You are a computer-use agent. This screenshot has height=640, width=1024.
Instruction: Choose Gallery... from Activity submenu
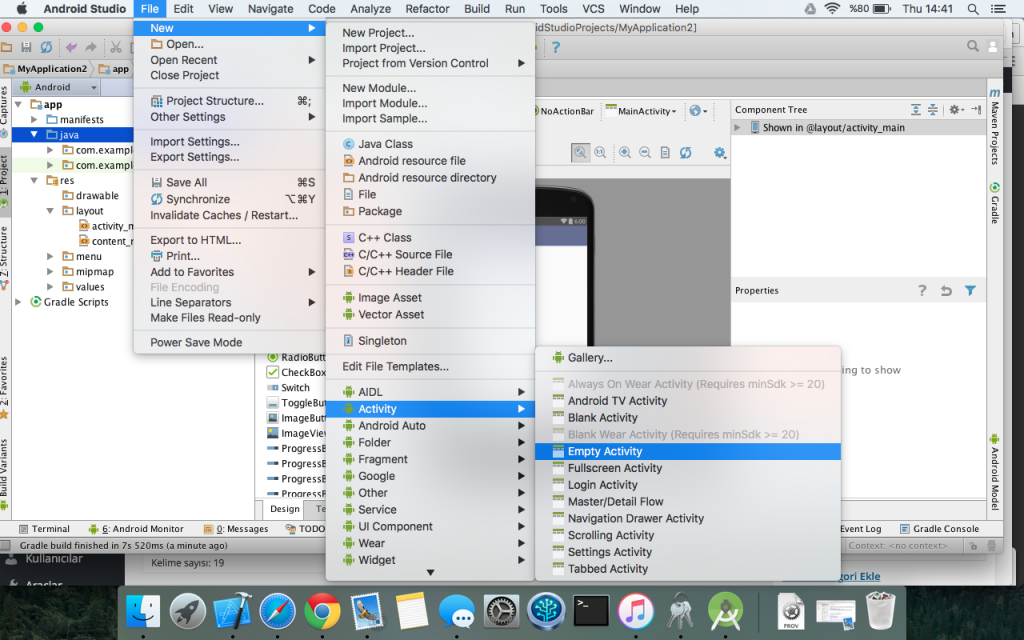688,357
